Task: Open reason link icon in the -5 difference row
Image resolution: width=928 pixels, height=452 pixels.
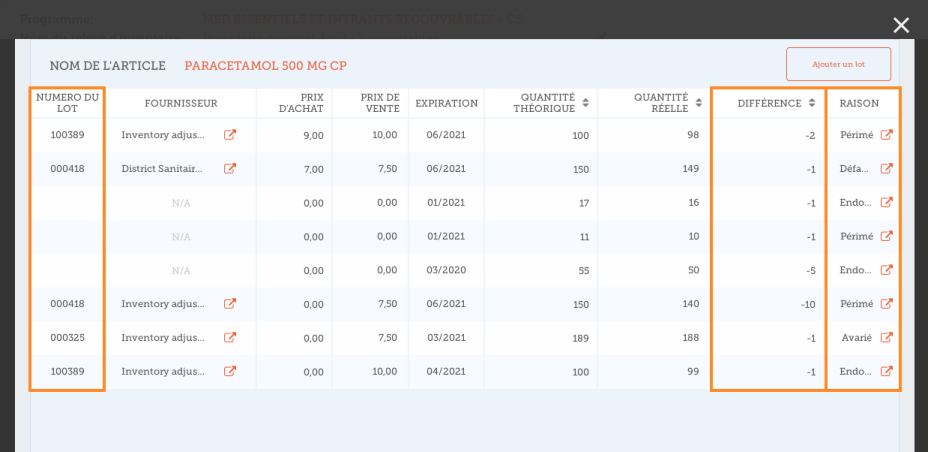Action: pyautogui.click(x=886, y=270)
